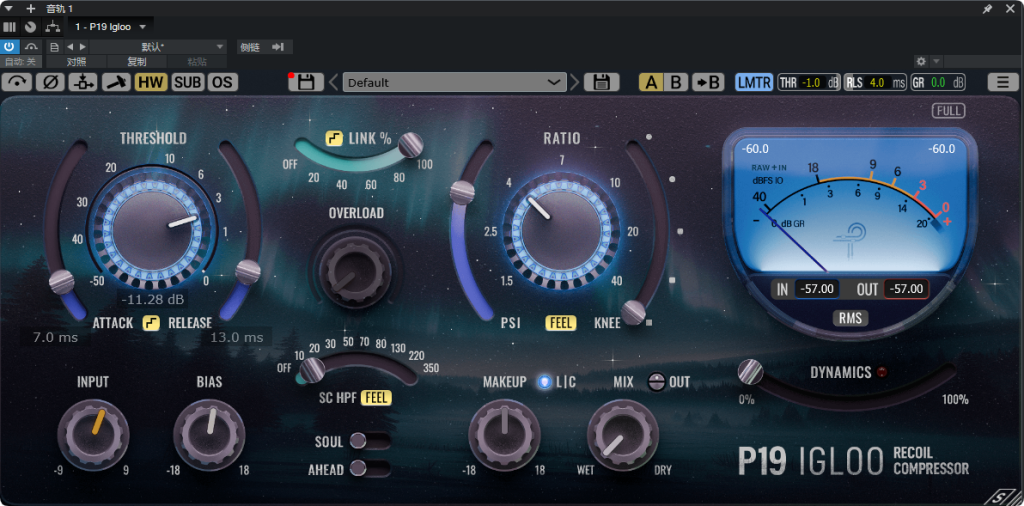Click the 复制 copy button

tap(136, 61)
